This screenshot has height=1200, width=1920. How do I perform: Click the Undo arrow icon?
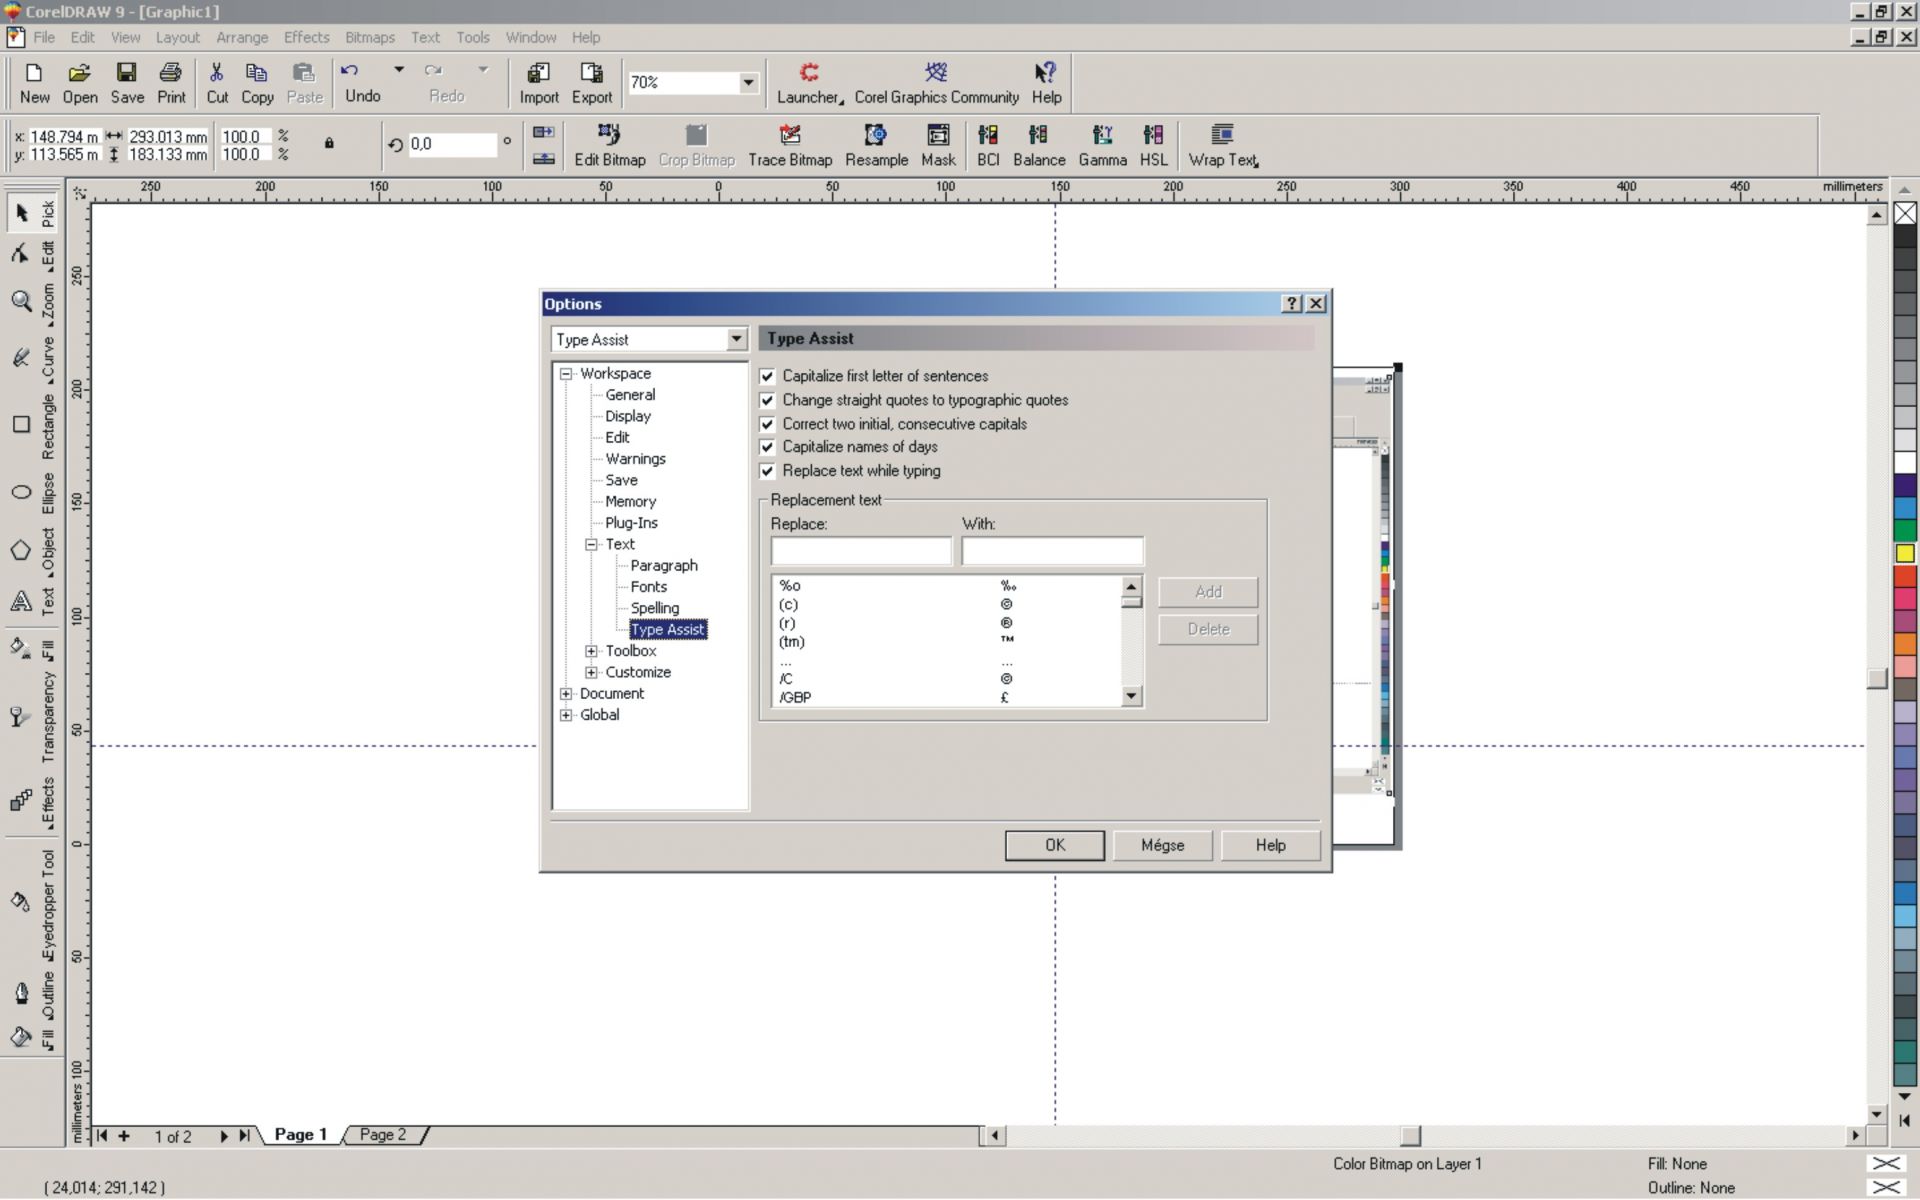(349, 71)
